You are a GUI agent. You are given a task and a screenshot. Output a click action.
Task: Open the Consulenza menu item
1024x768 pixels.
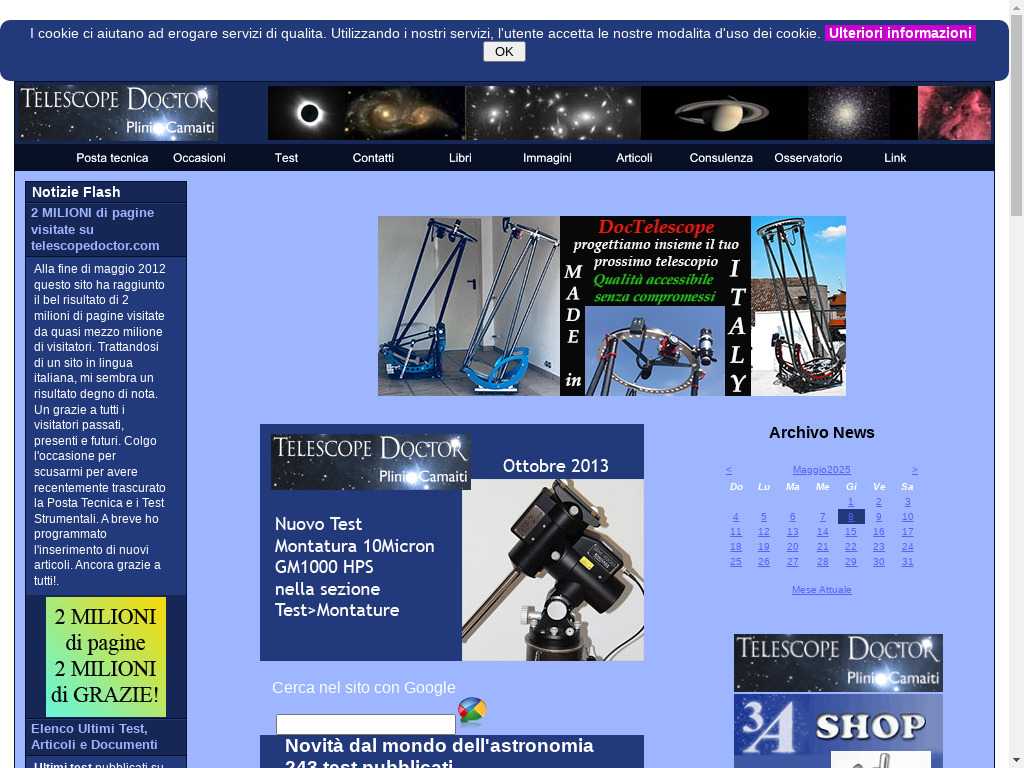click(x=721, y=158)
